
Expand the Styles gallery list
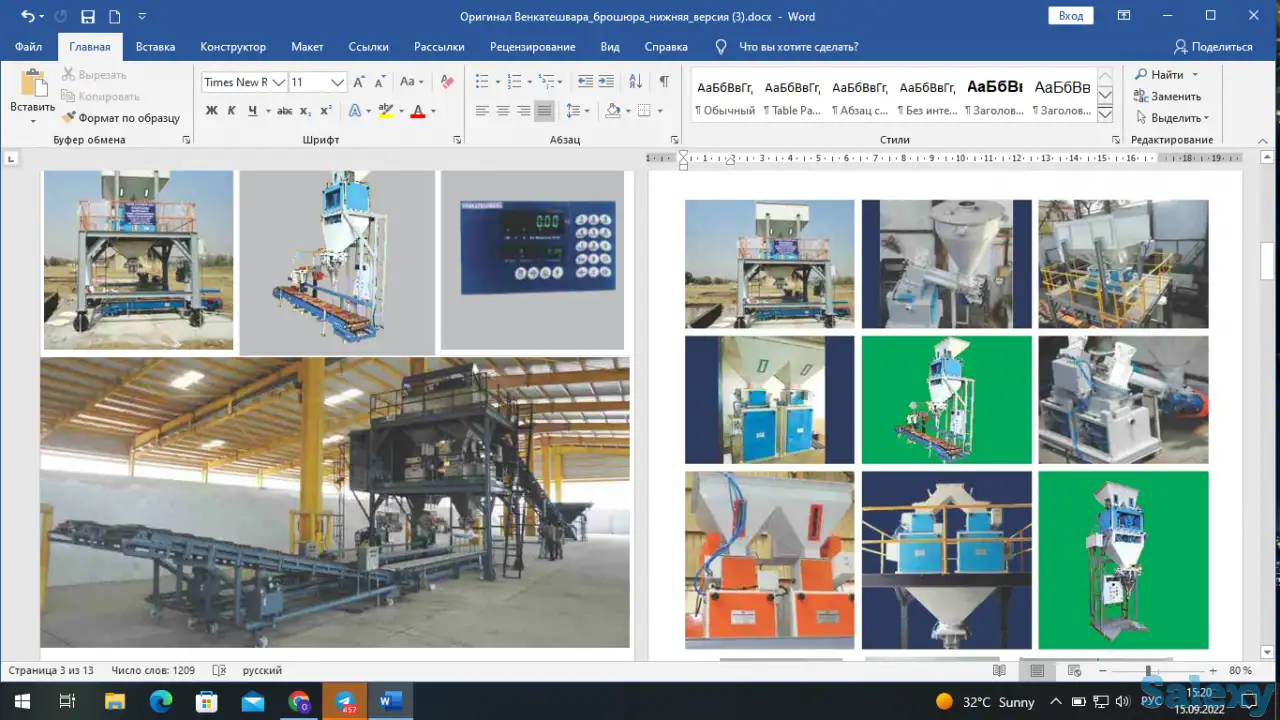1105,115
